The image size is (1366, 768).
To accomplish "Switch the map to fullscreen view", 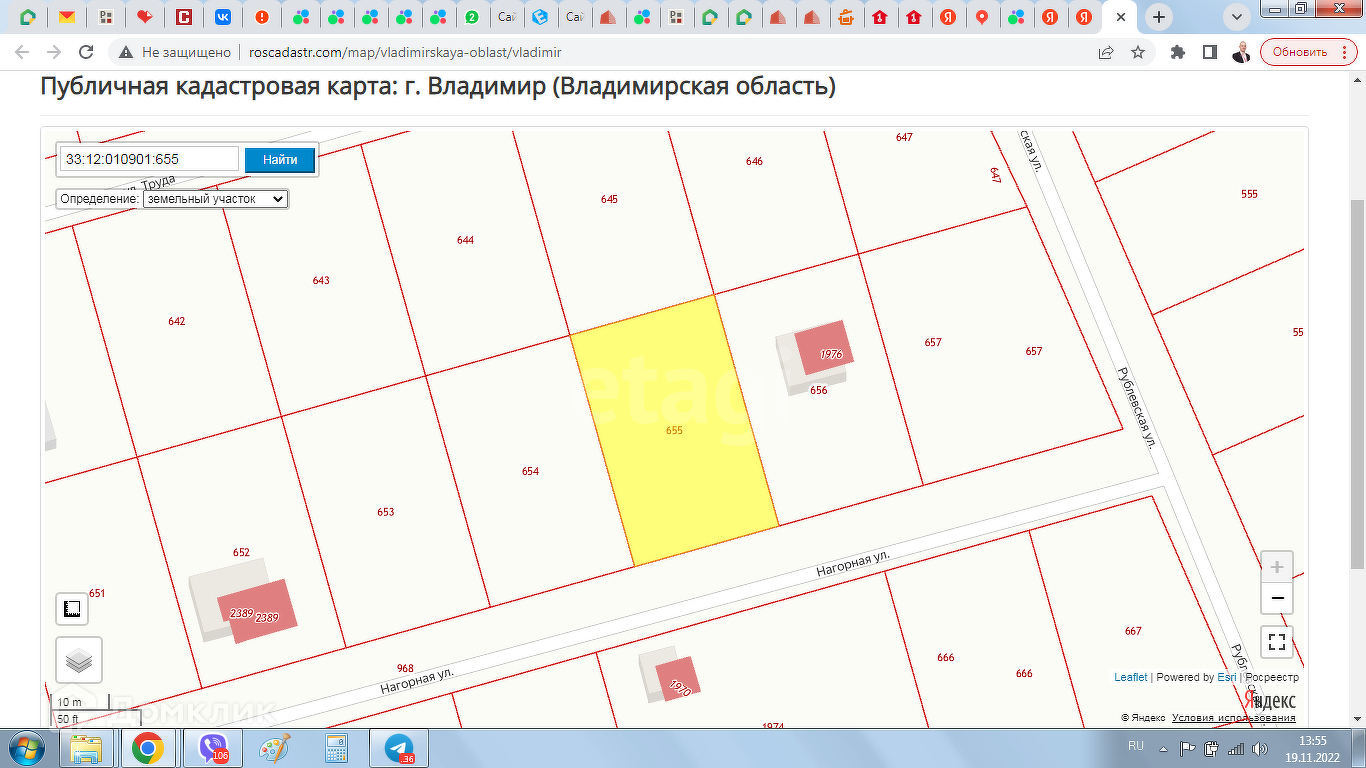I will [x=1276, y=641].
